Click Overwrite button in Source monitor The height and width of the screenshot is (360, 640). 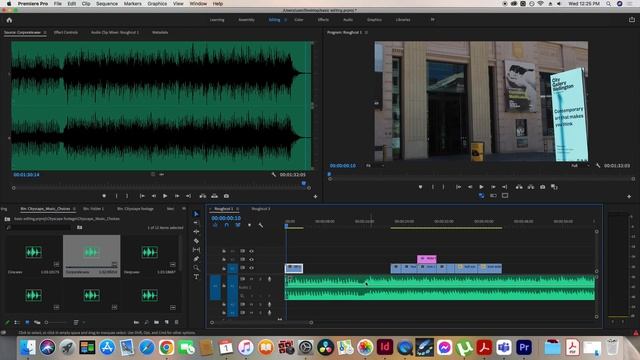214,196
